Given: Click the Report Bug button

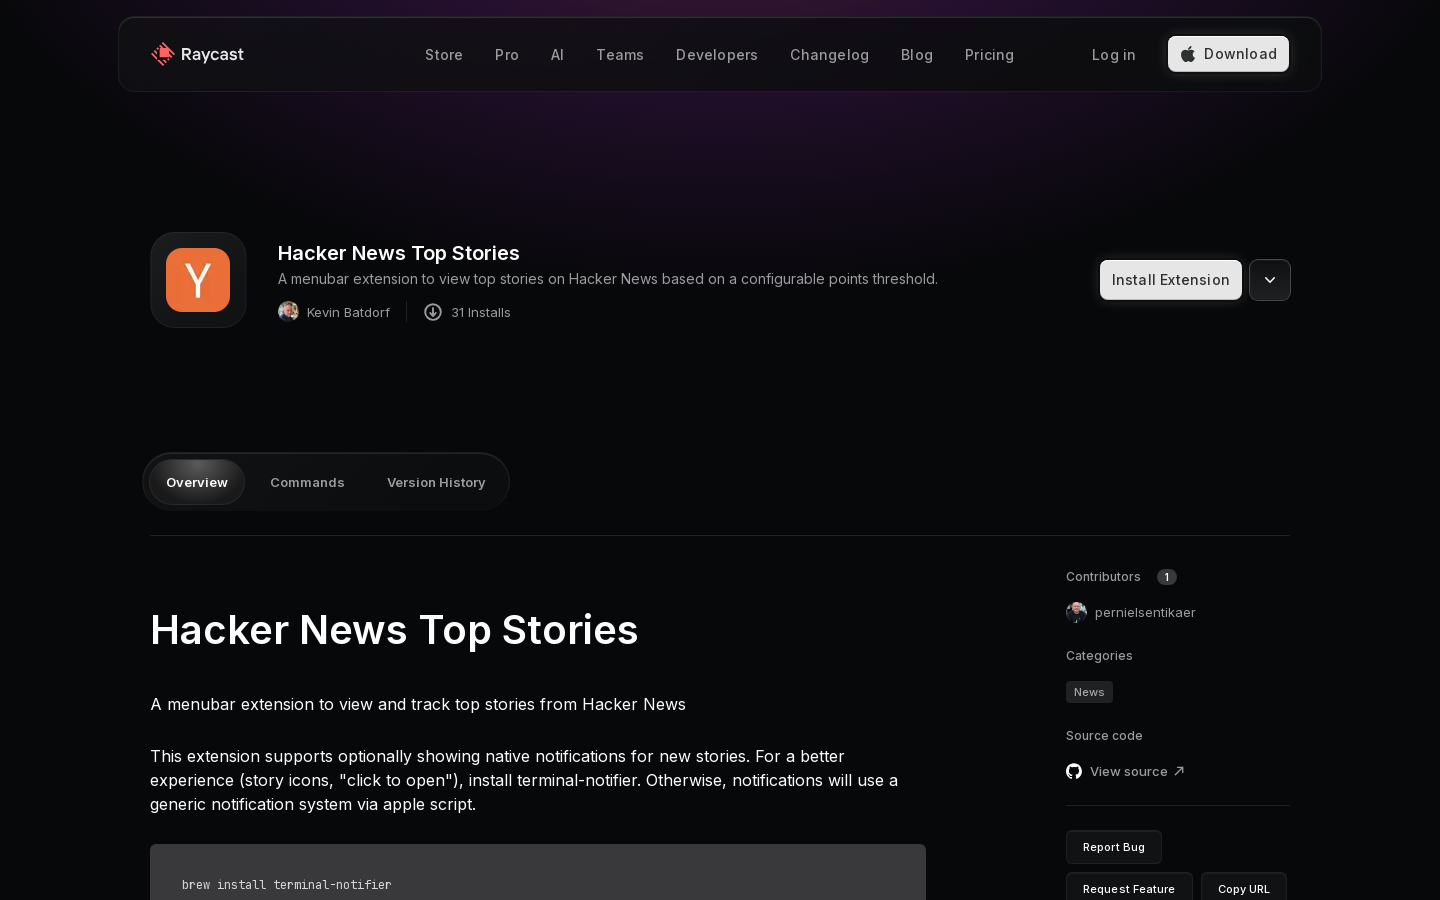Looking at the screenshot, I should (x=1114, y=847).
